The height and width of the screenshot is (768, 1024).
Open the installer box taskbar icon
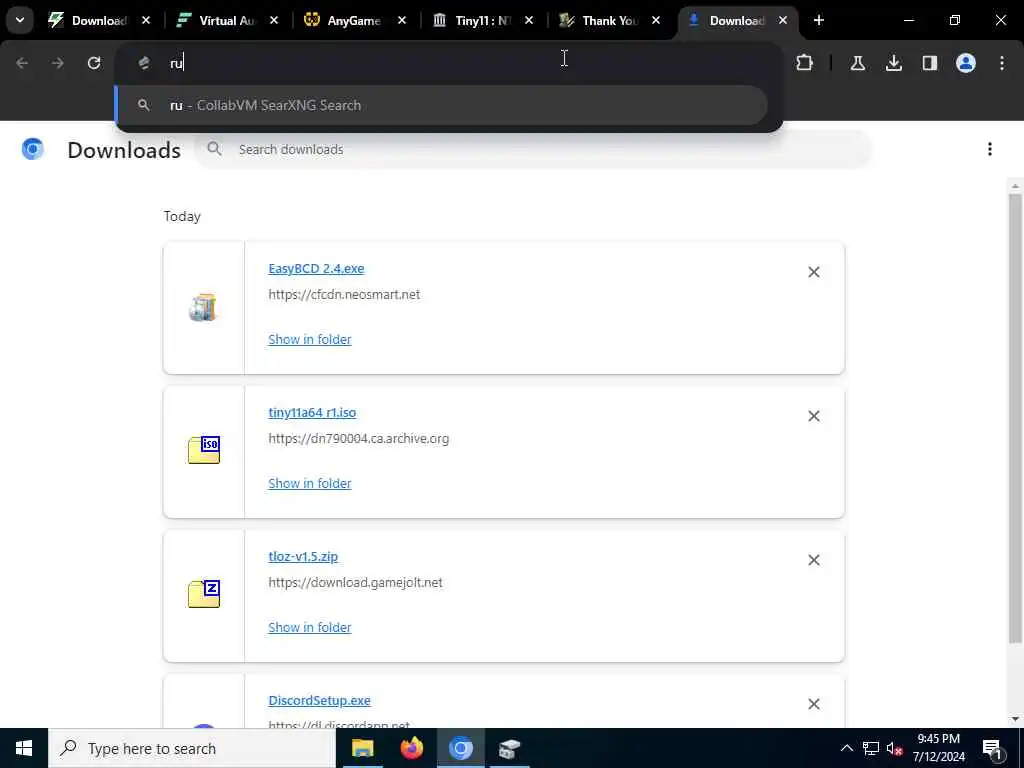click(509, 748)
